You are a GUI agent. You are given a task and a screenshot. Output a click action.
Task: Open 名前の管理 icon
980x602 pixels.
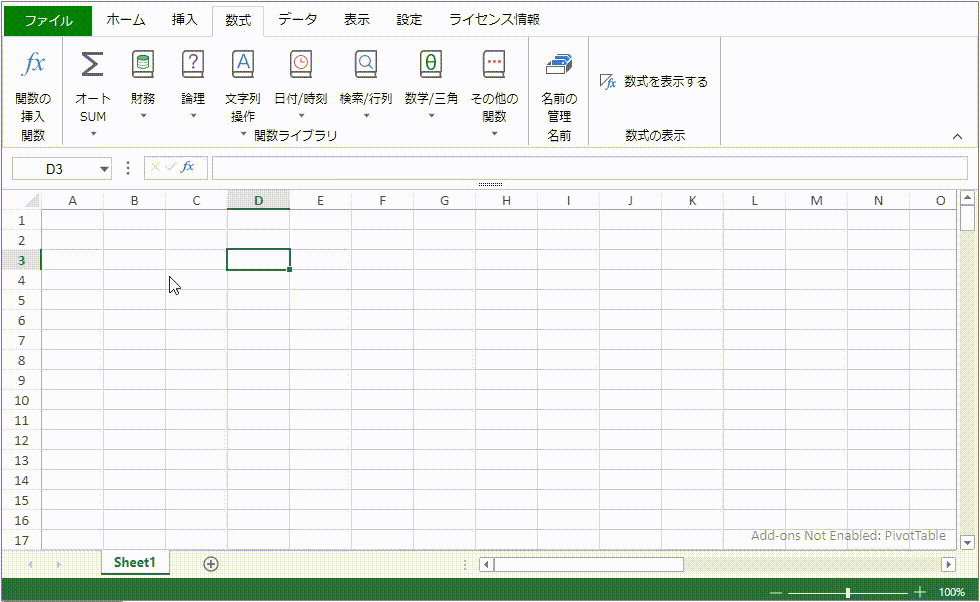pyautogui.click(x=559, y=65)
